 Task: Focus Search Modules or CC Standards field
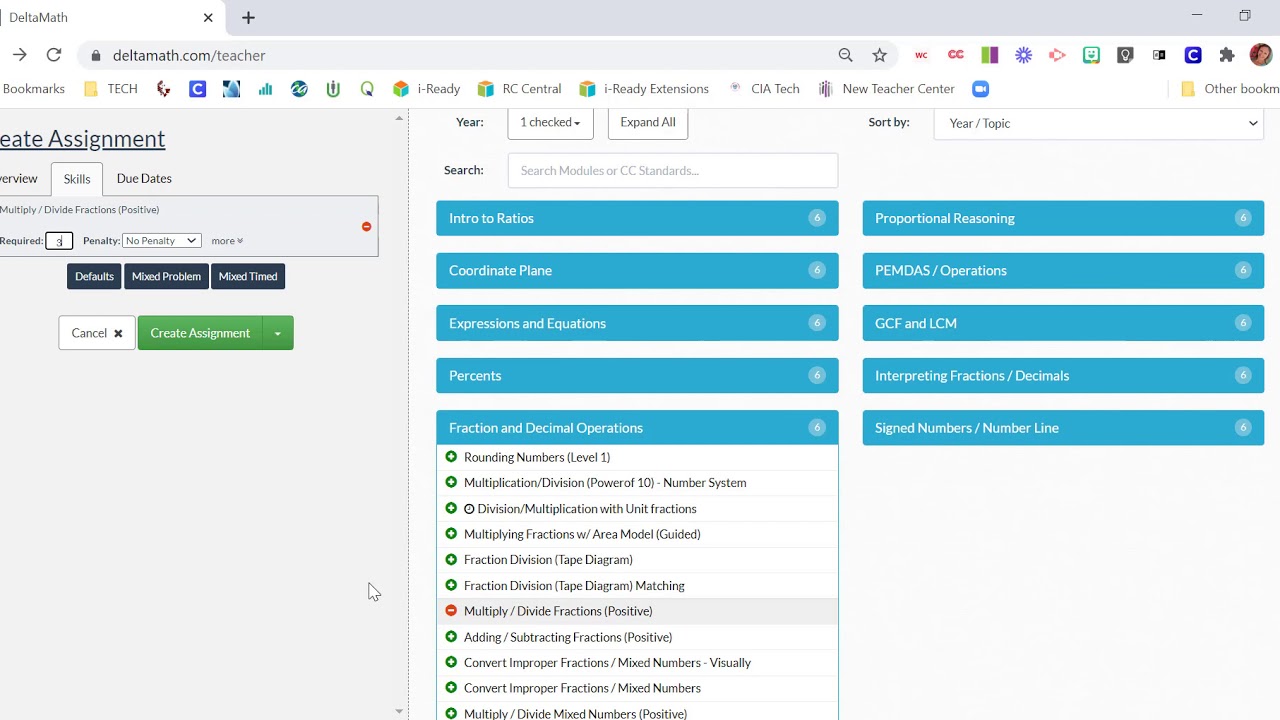click(x=673, y=170)
